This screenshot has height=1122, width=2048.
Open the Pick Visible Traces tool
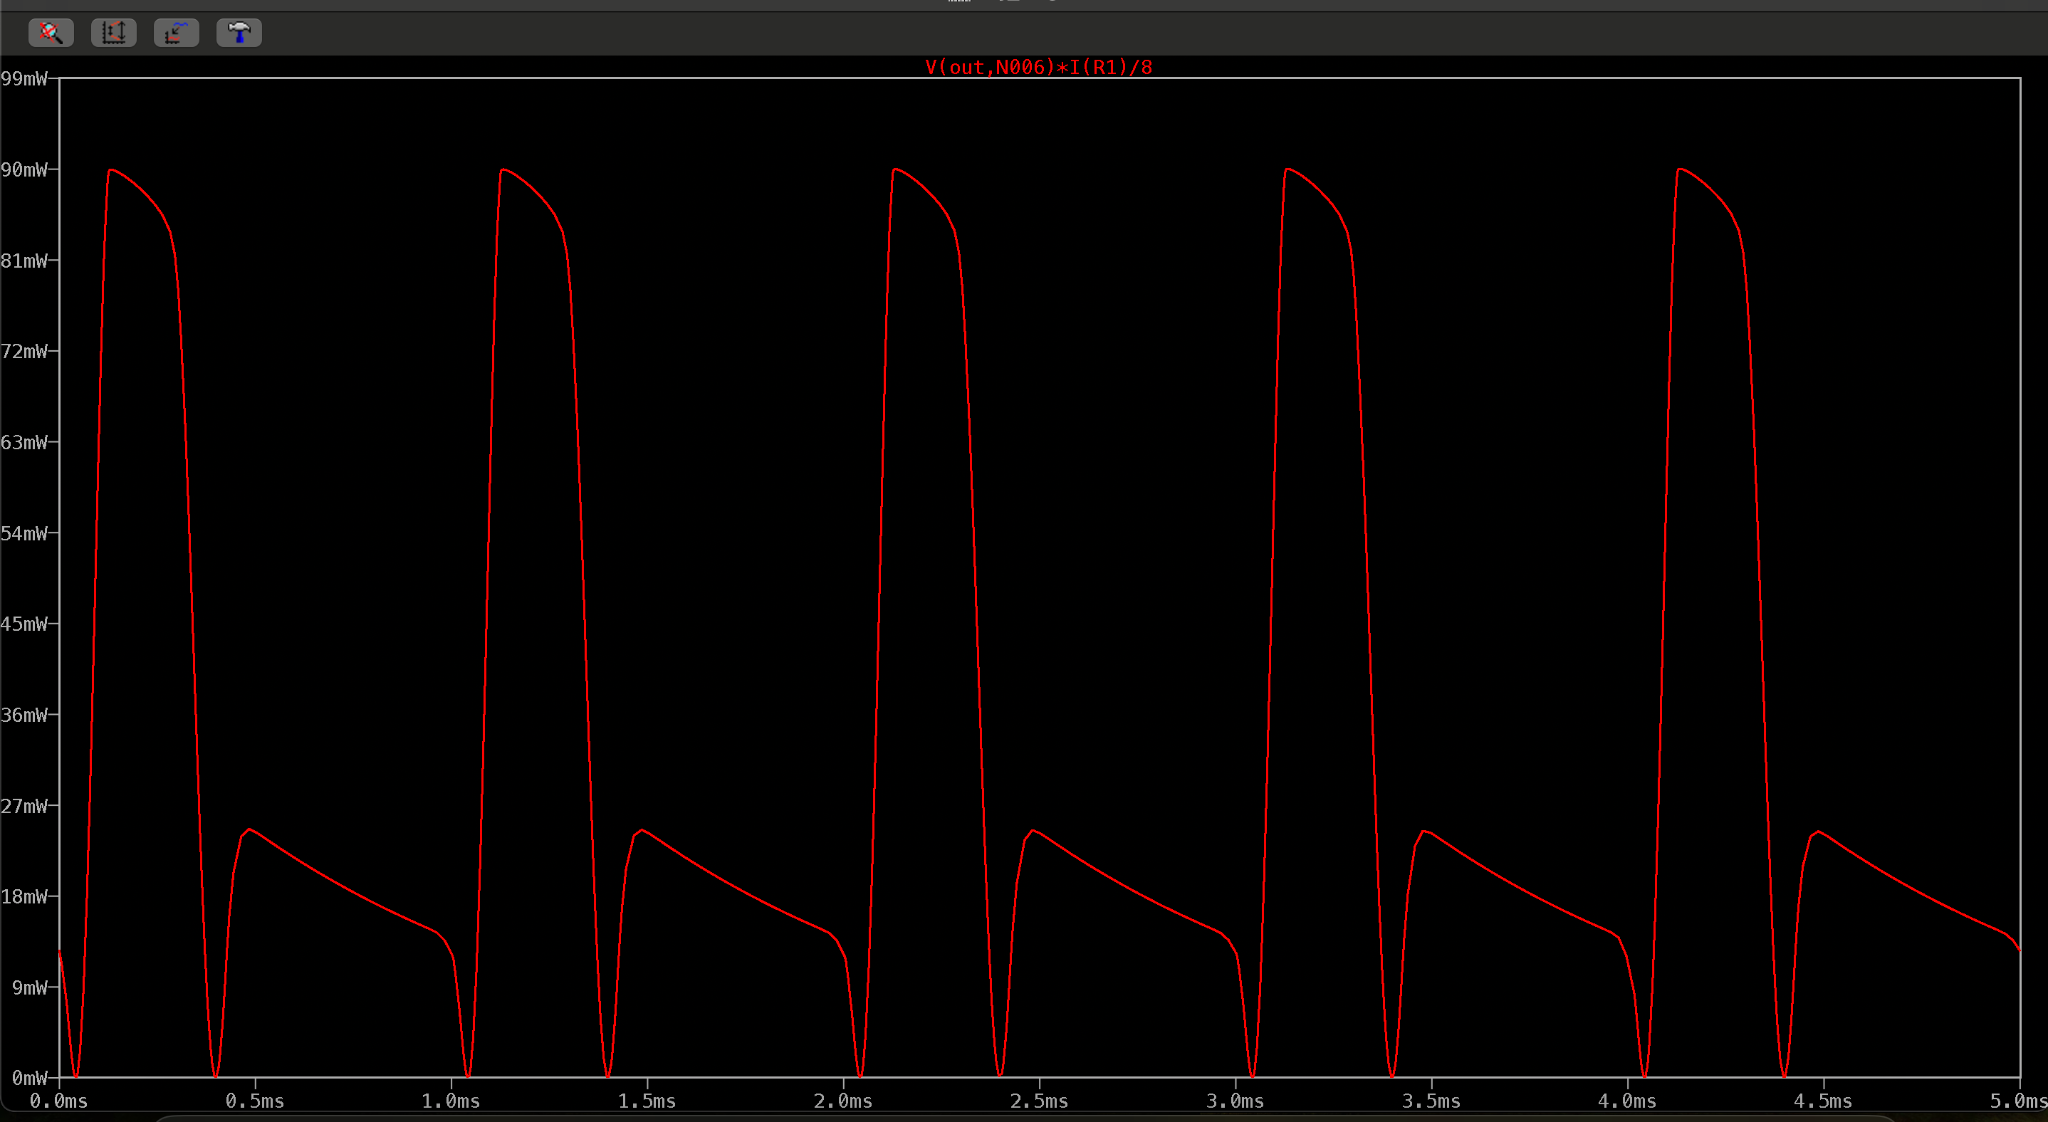(176, 33)
